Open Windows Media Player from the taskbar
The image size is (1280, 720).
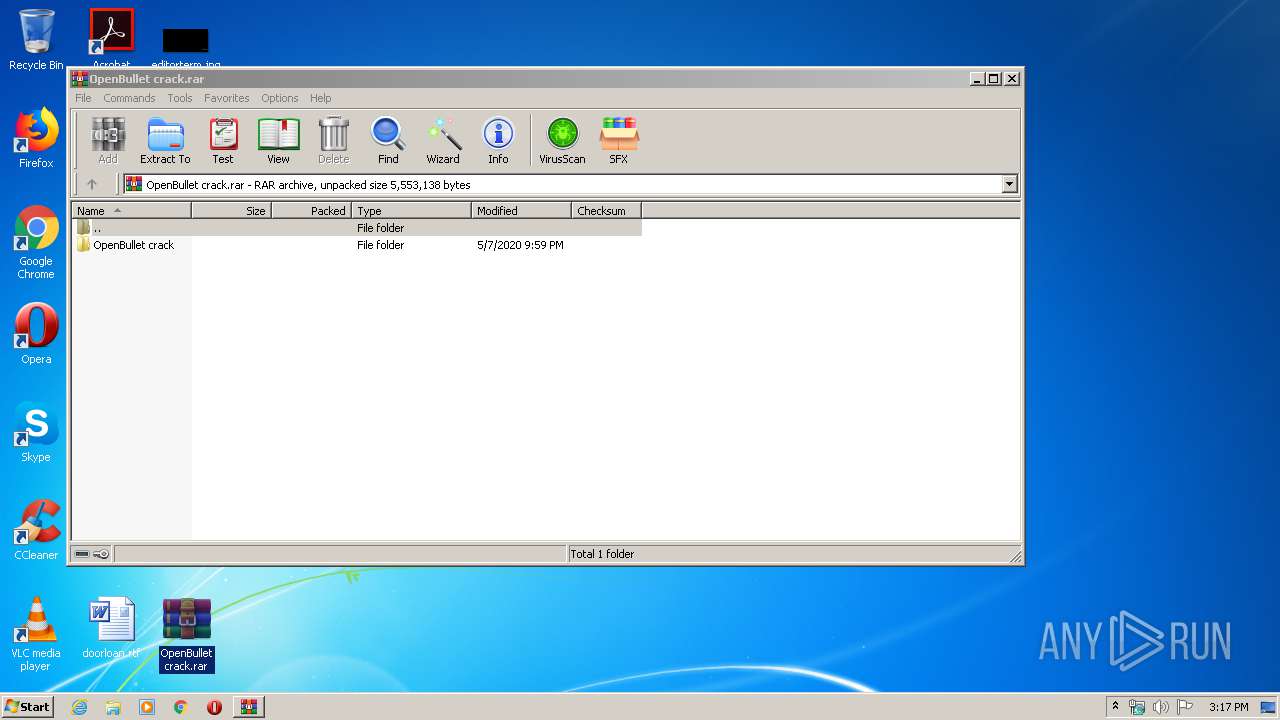[x=147, y=707]
